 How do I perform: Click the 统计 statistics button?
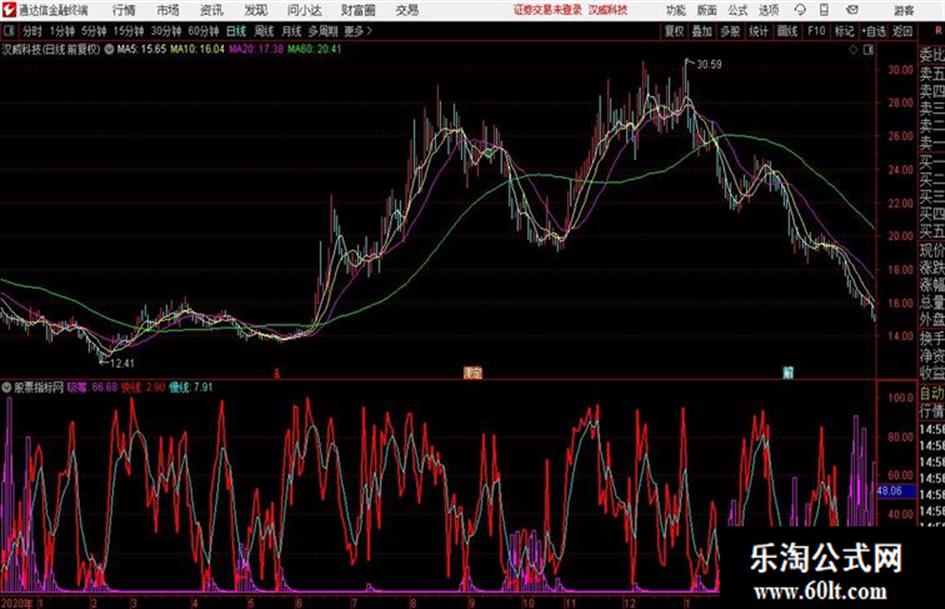759,31
